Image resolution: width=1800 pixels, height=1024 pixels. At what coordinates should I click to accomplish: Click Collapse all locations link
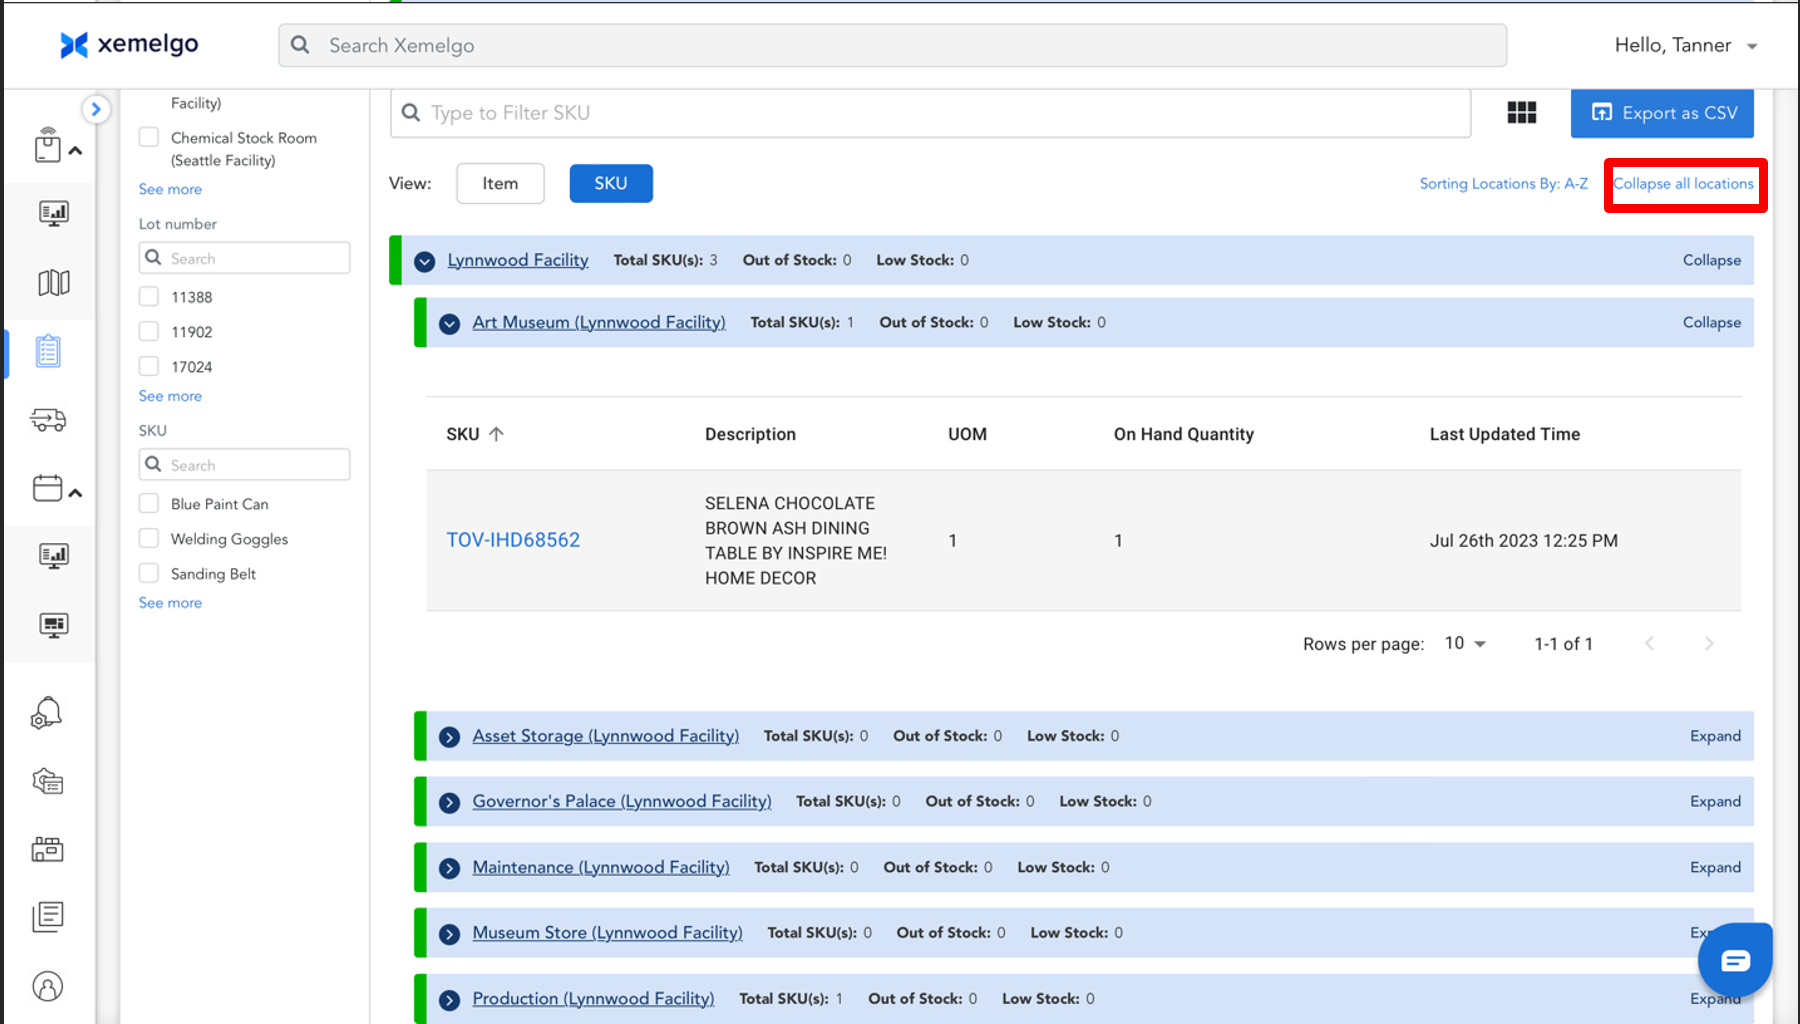coord(1683,184)
